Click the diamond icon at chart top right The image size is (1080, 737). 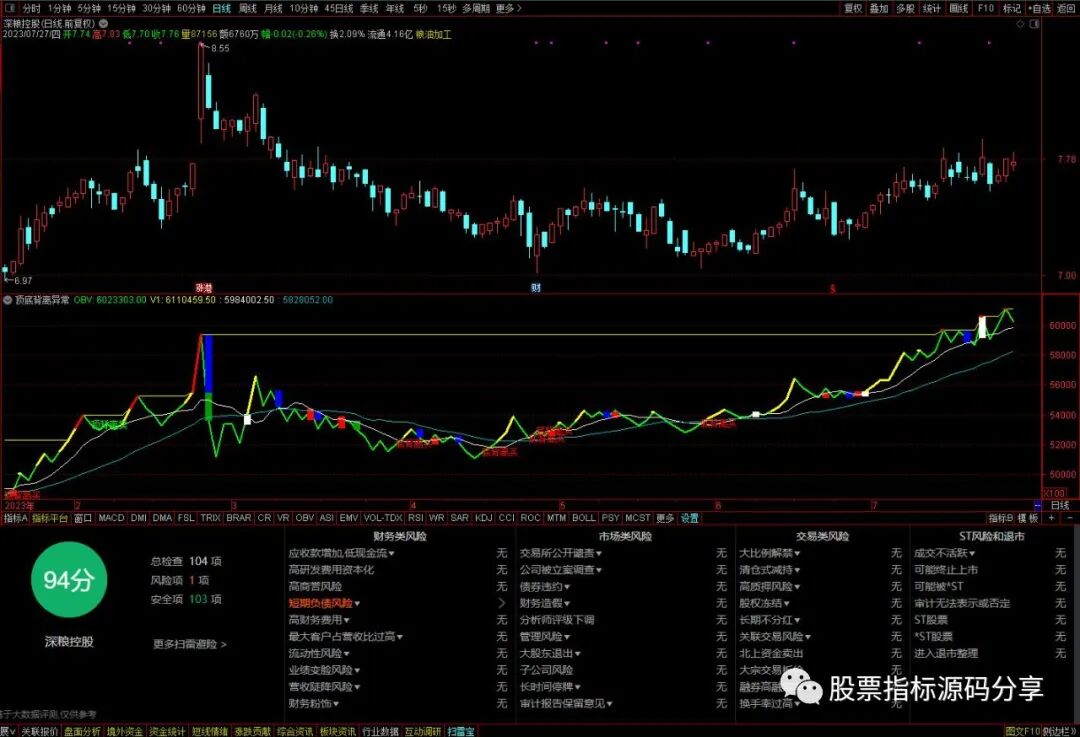[1020, 23]
